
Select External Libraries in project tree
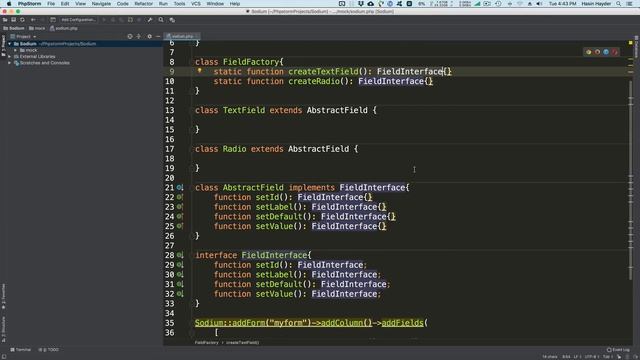(35, 57)
